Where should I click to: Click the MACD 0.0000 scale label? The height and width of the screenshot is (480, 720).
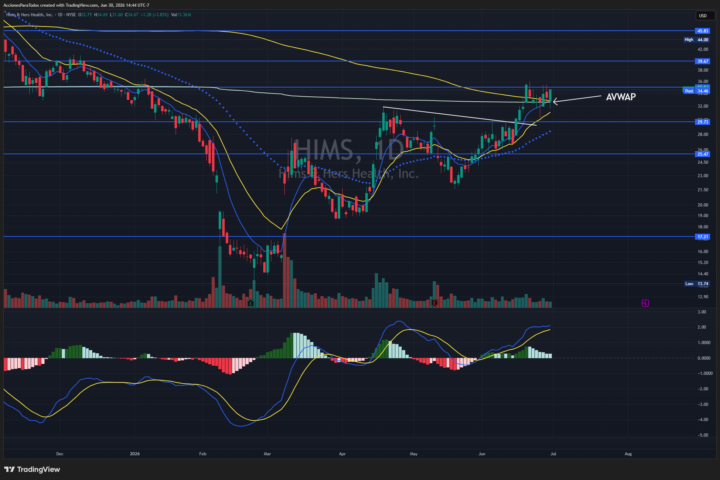703,358
